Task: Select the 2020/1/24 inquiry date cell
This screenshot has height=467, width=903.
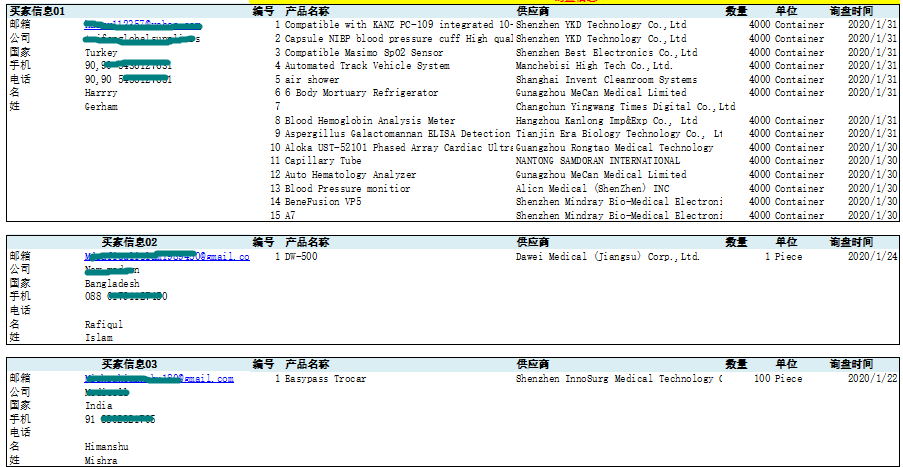Action: [872, 257]
